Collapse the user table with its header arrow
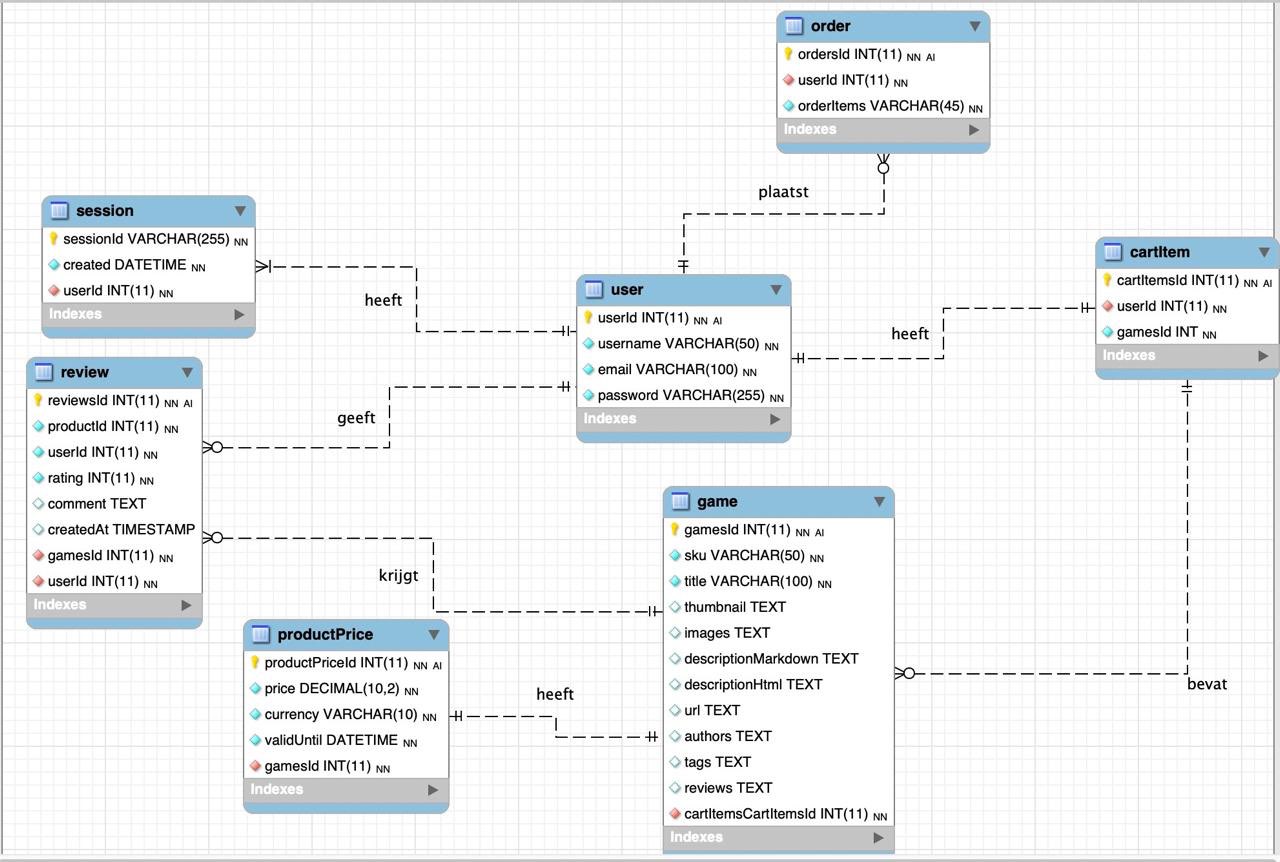The height and width of the screenshot is (862, 1280). [x=776, y=290]
